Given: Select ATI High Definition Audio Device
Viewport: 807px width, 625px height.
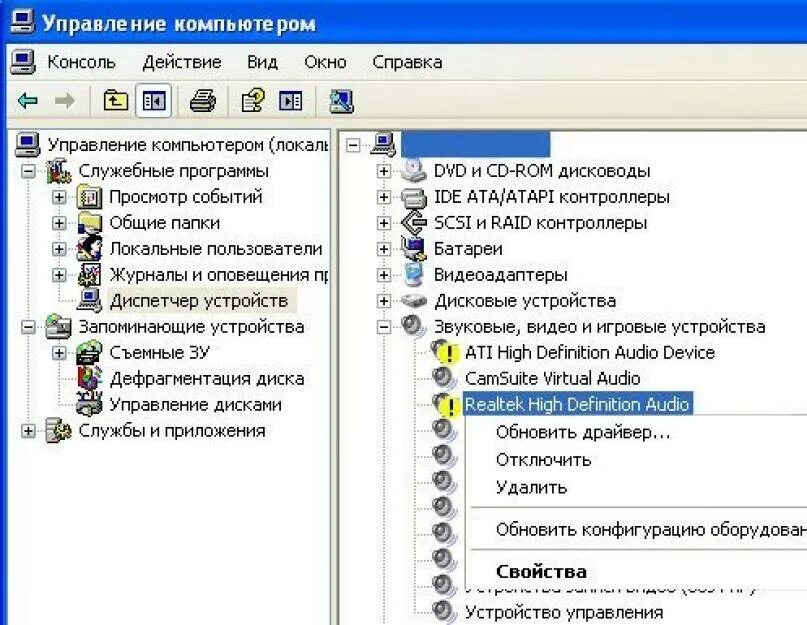Looking at the screenshot, I should [589, 353].
